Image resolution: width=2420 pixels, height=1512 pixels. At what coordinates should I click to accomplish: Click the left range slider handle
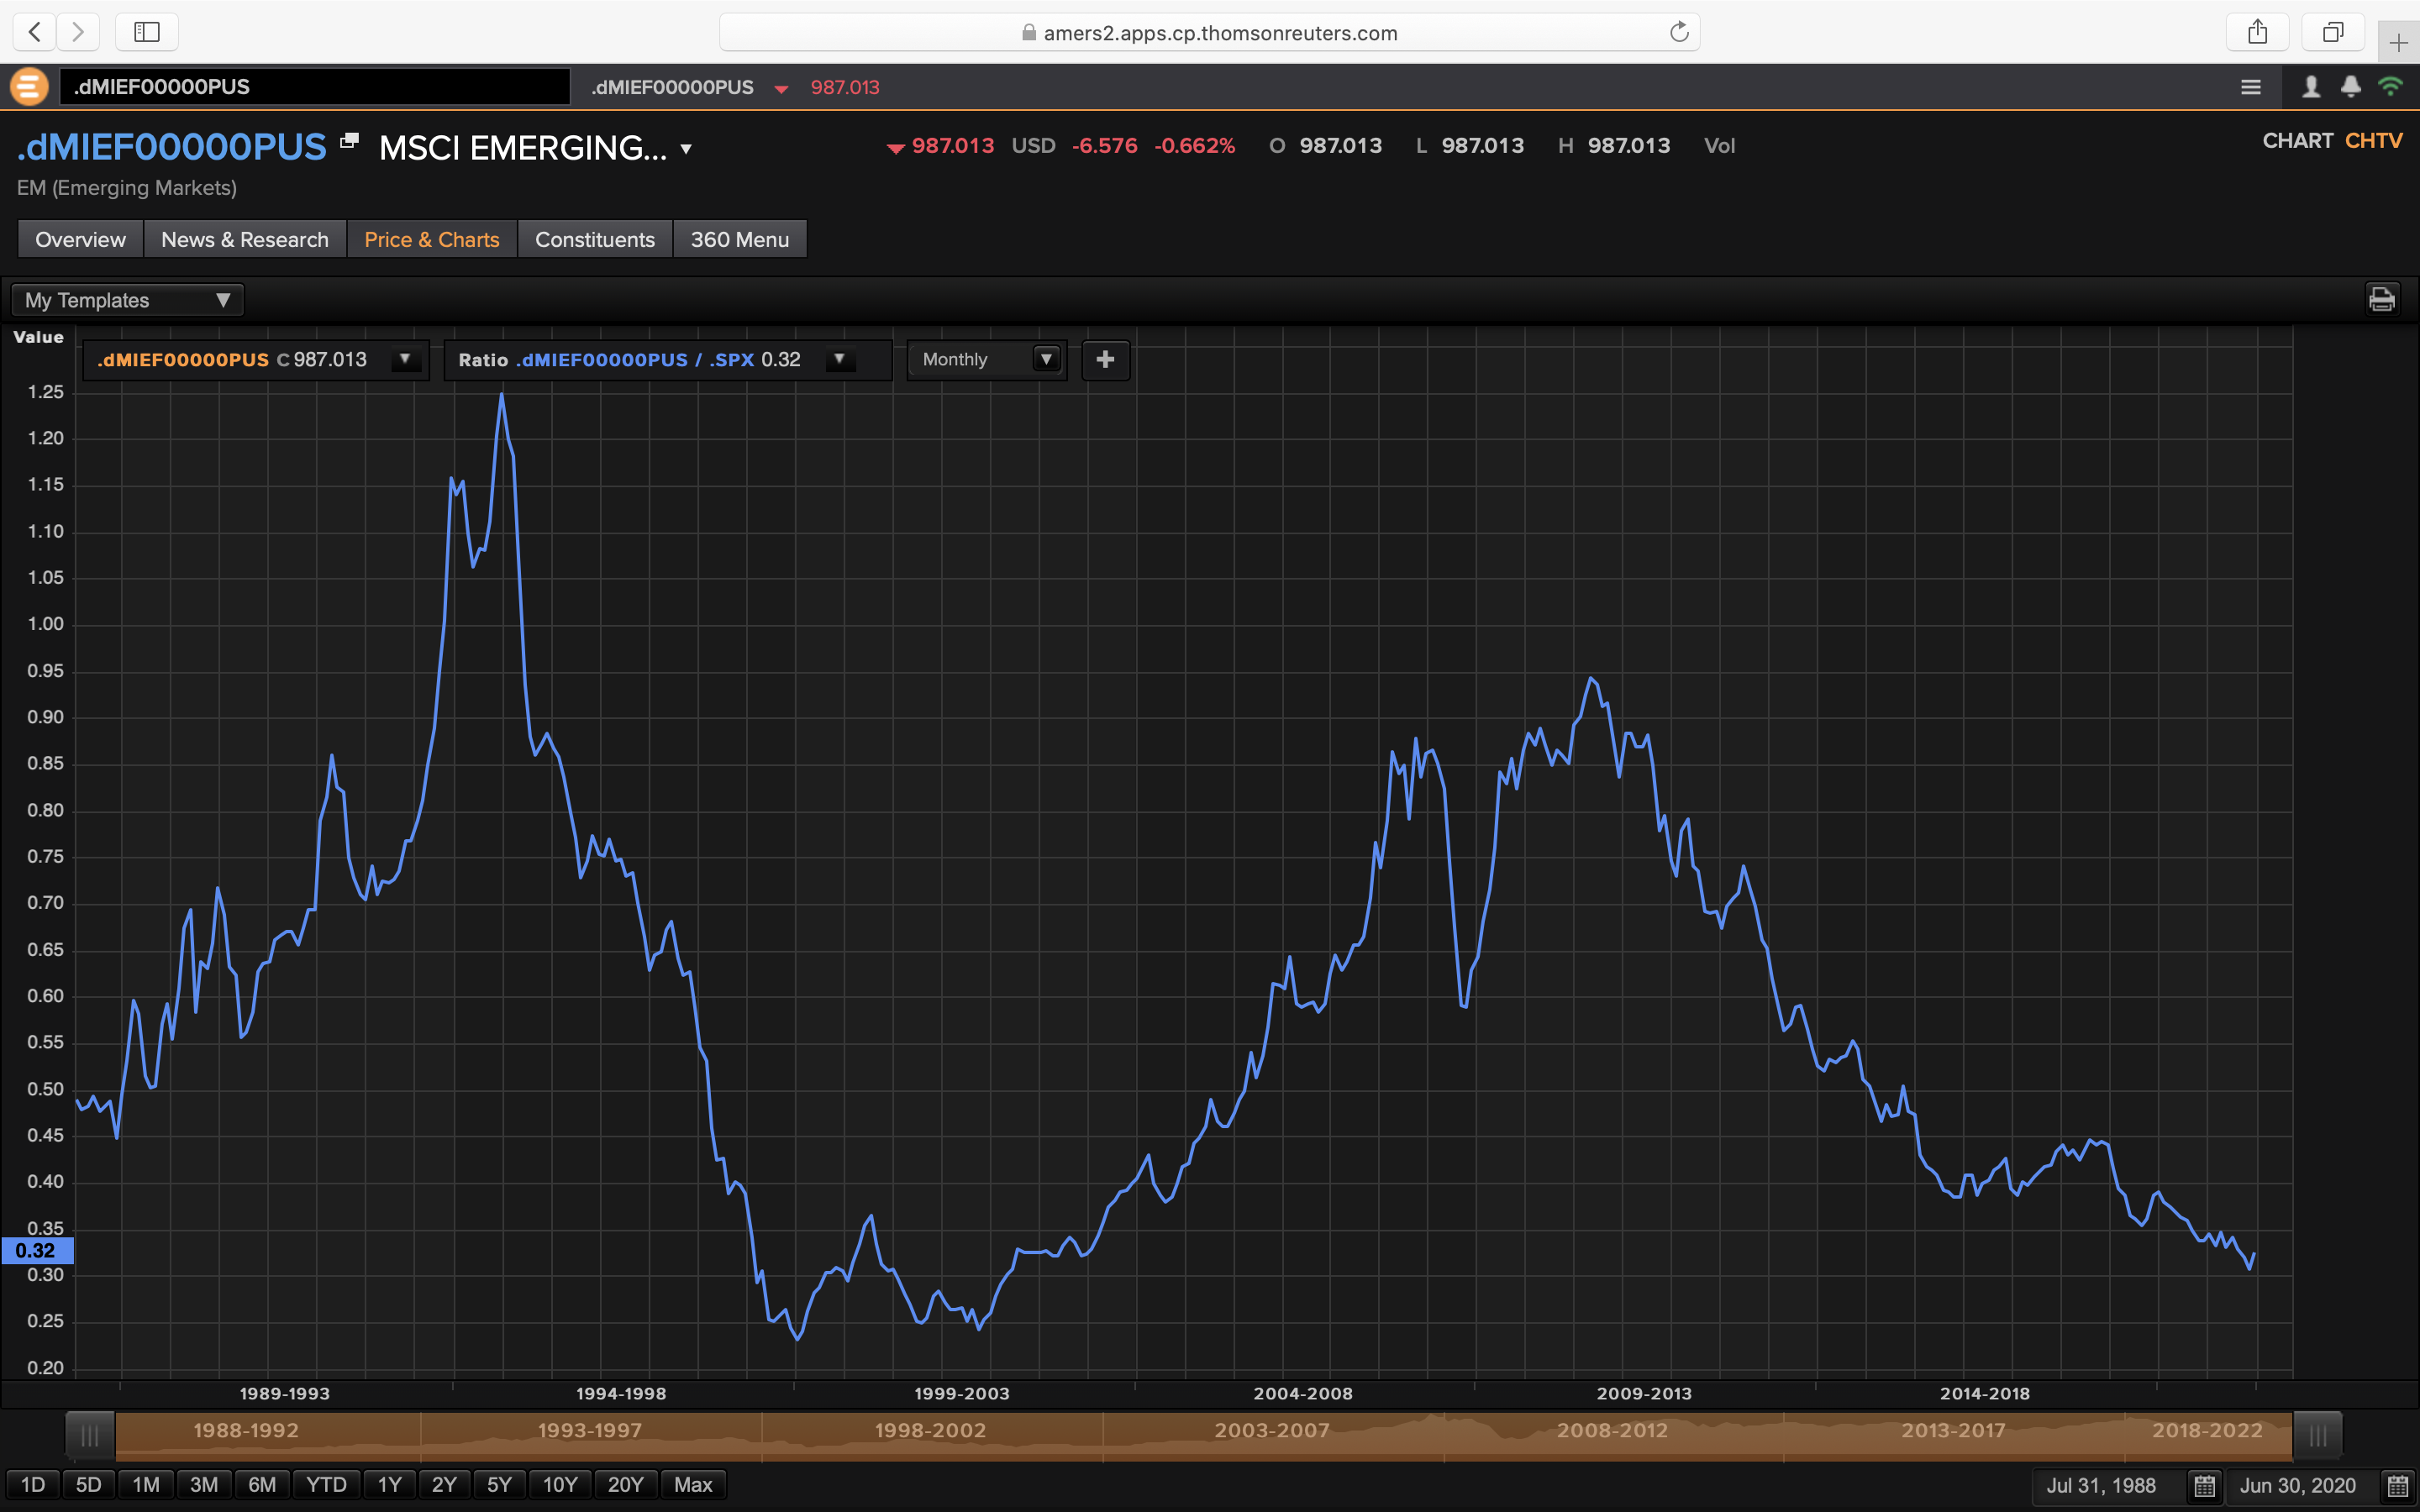(x=90, y=1436)
